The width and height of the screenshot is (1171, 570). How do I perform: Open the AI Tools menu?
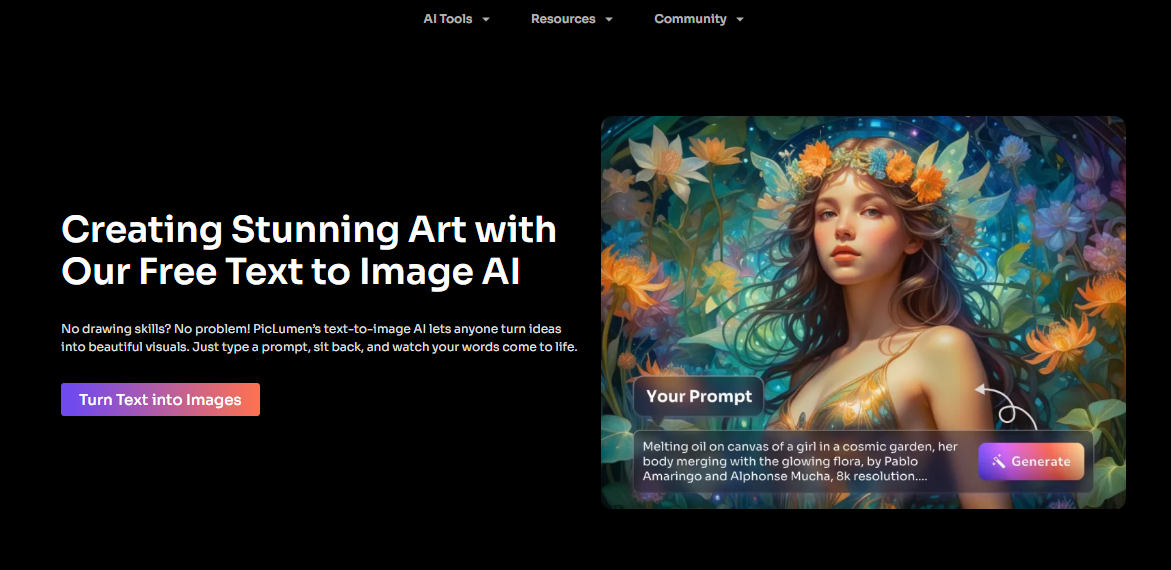(448, 19)
